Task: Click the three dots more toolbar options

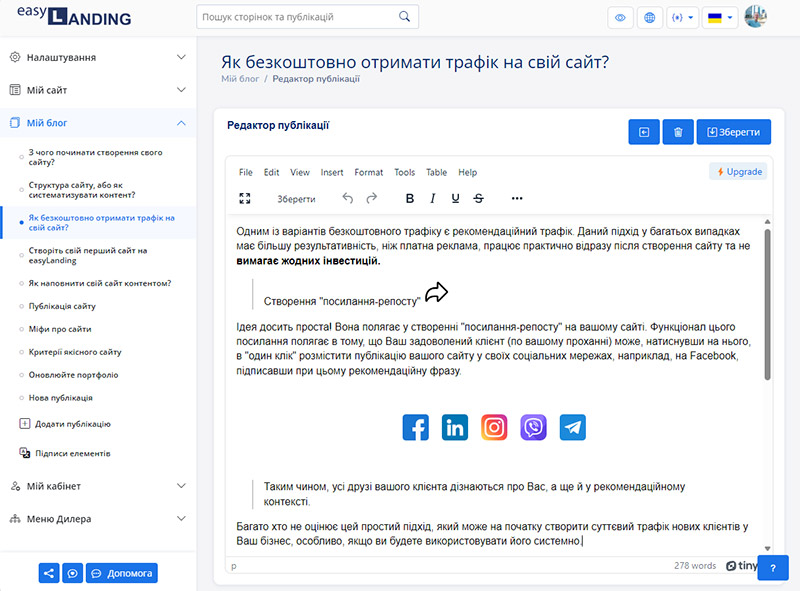Action: pyautogui.click(x=517, y=198)
